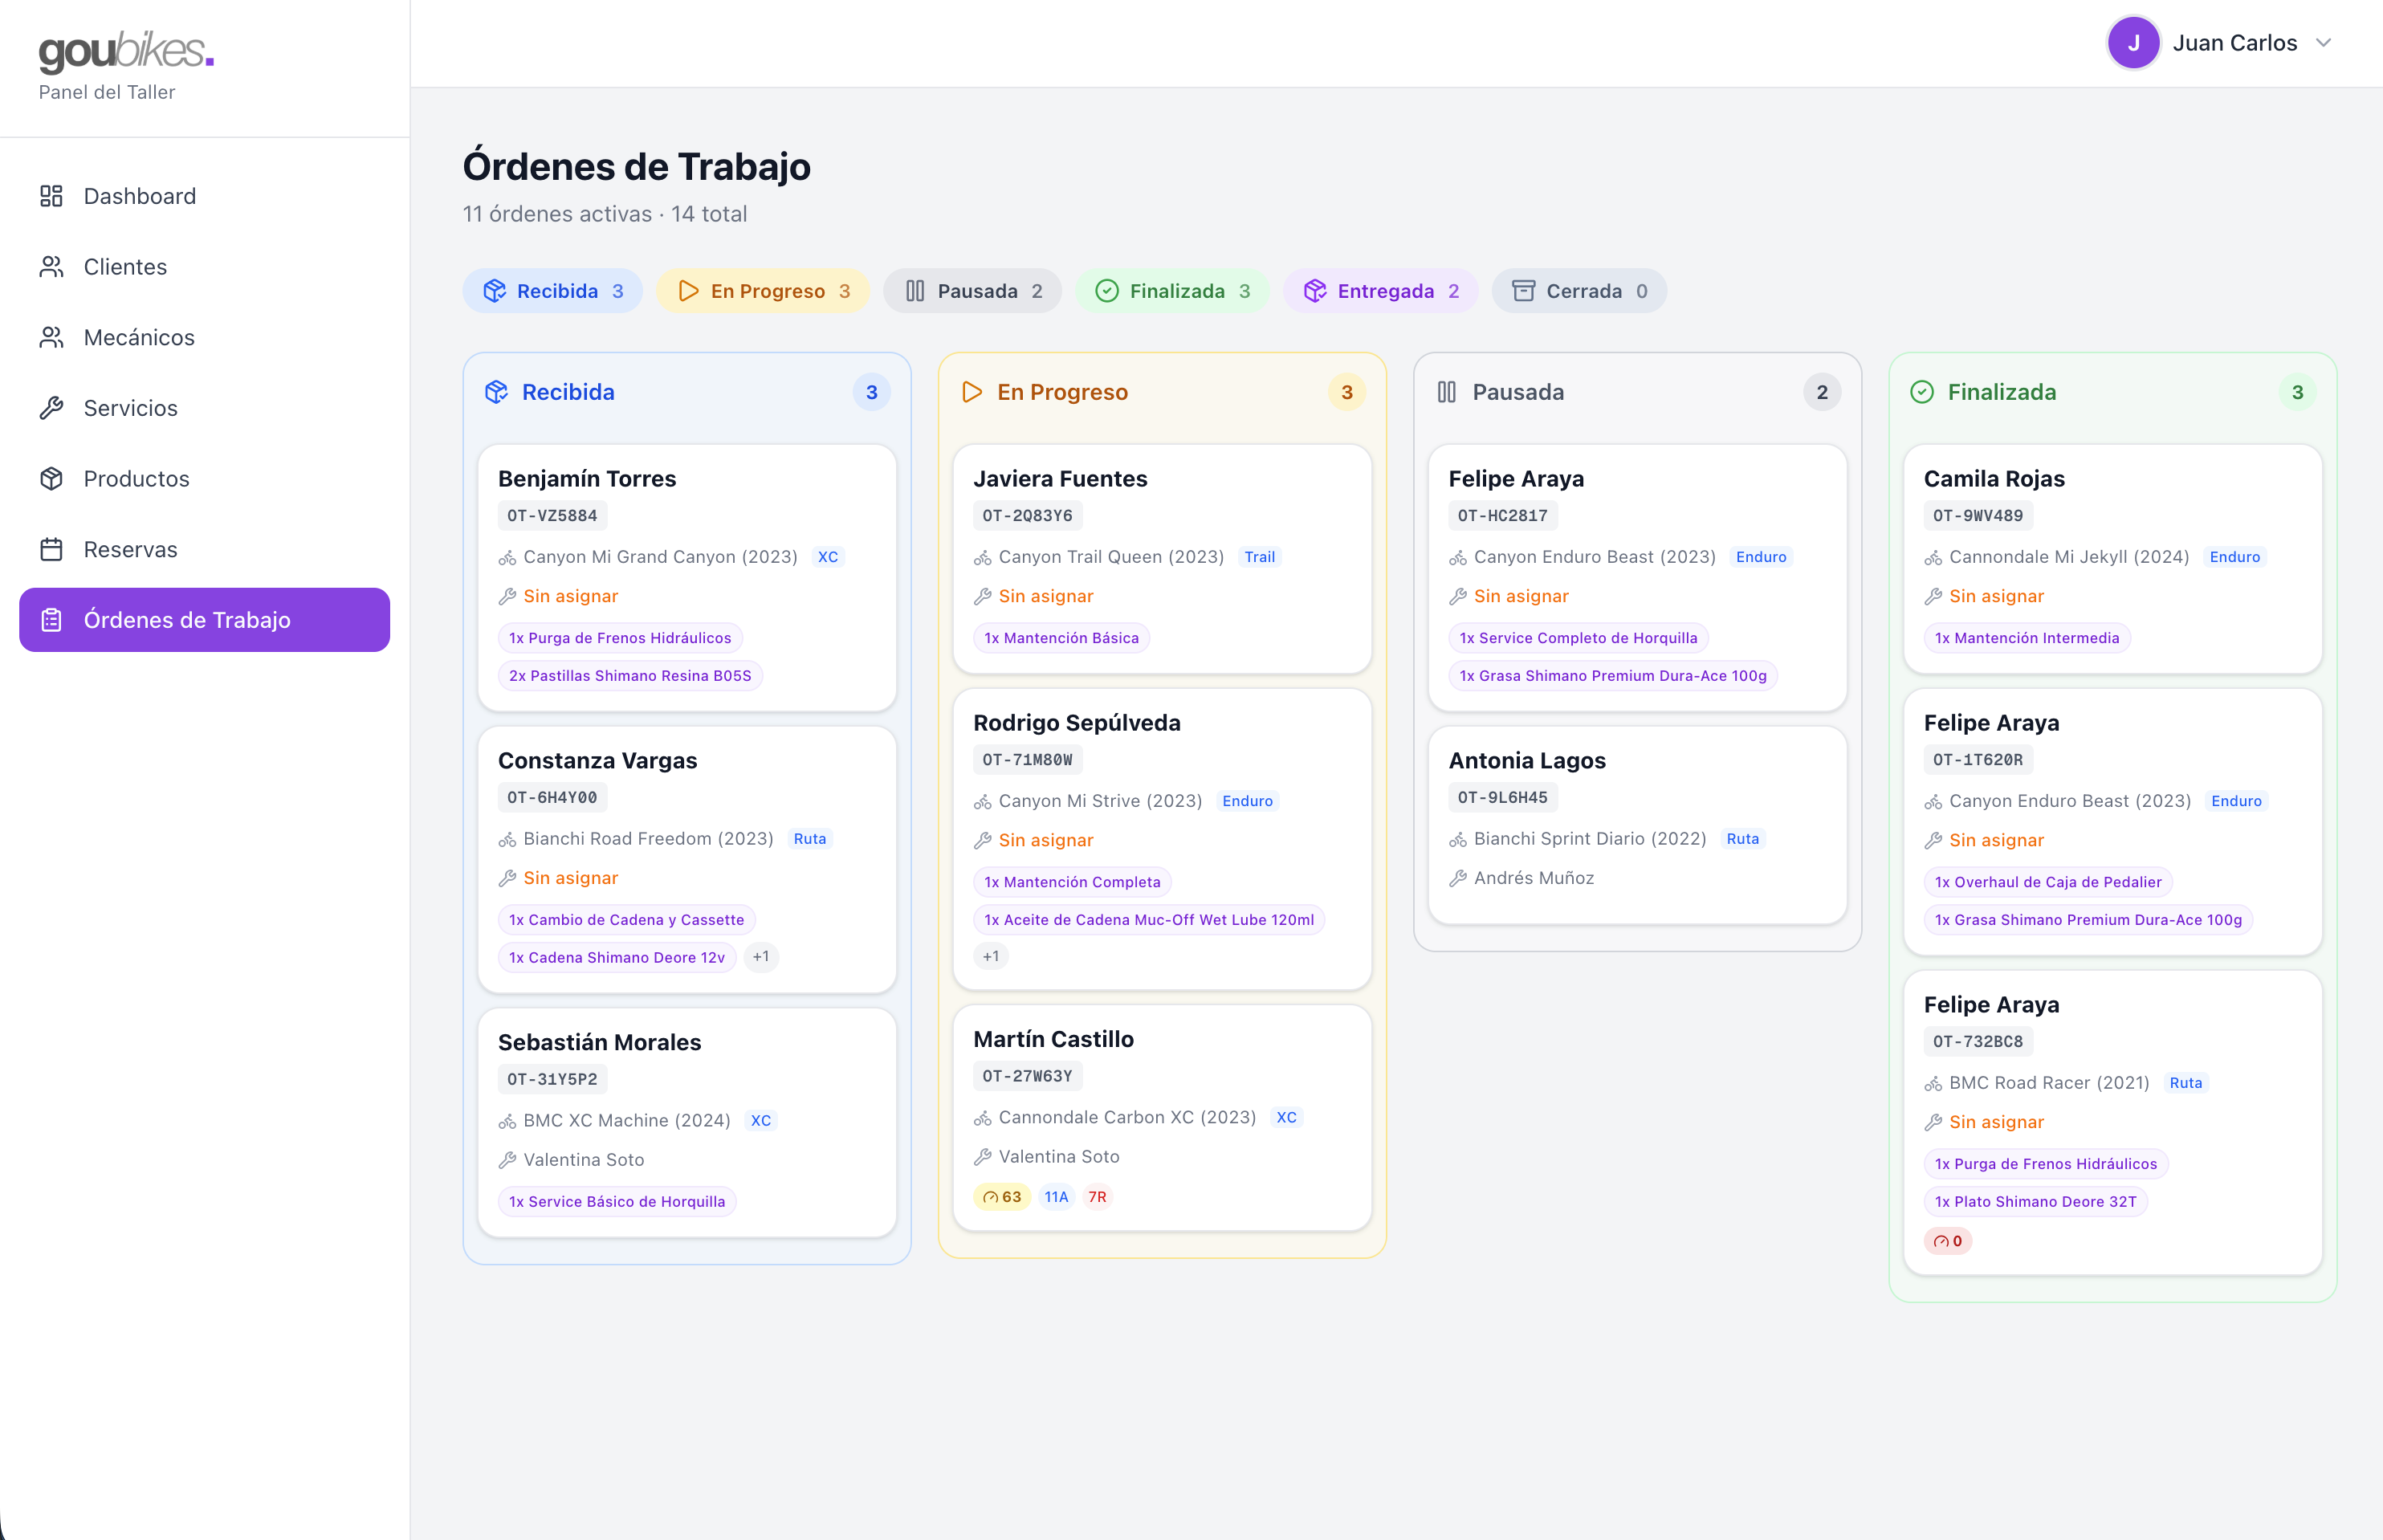Click the play icon in En Progreso column header
2383x1540 pixels.
[x=971, y=392]
